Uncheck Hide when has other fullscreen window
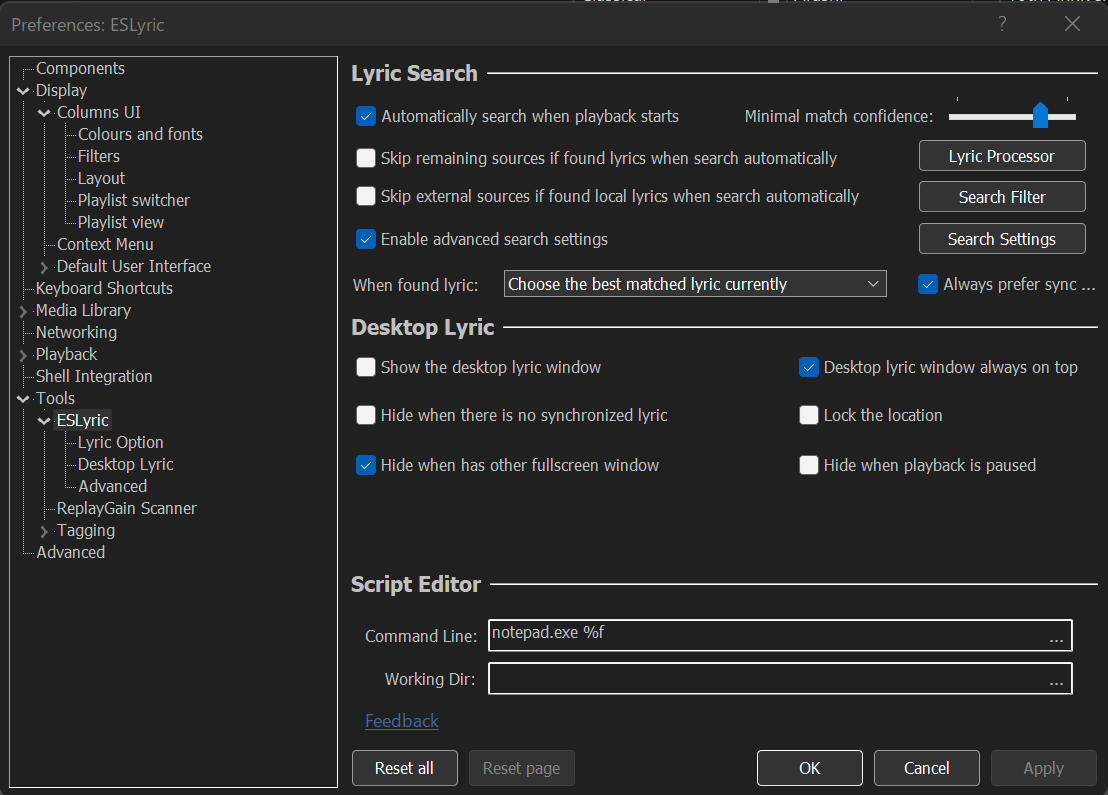The width and height of the screenshot is (1108, 795). 366,465
